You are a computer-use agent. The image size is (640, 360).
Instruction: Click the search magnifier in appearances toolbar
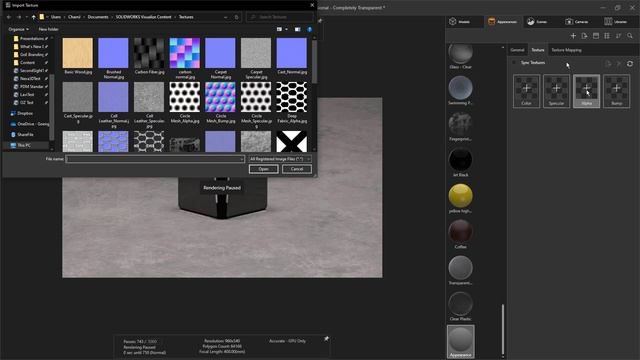point(630,36)
